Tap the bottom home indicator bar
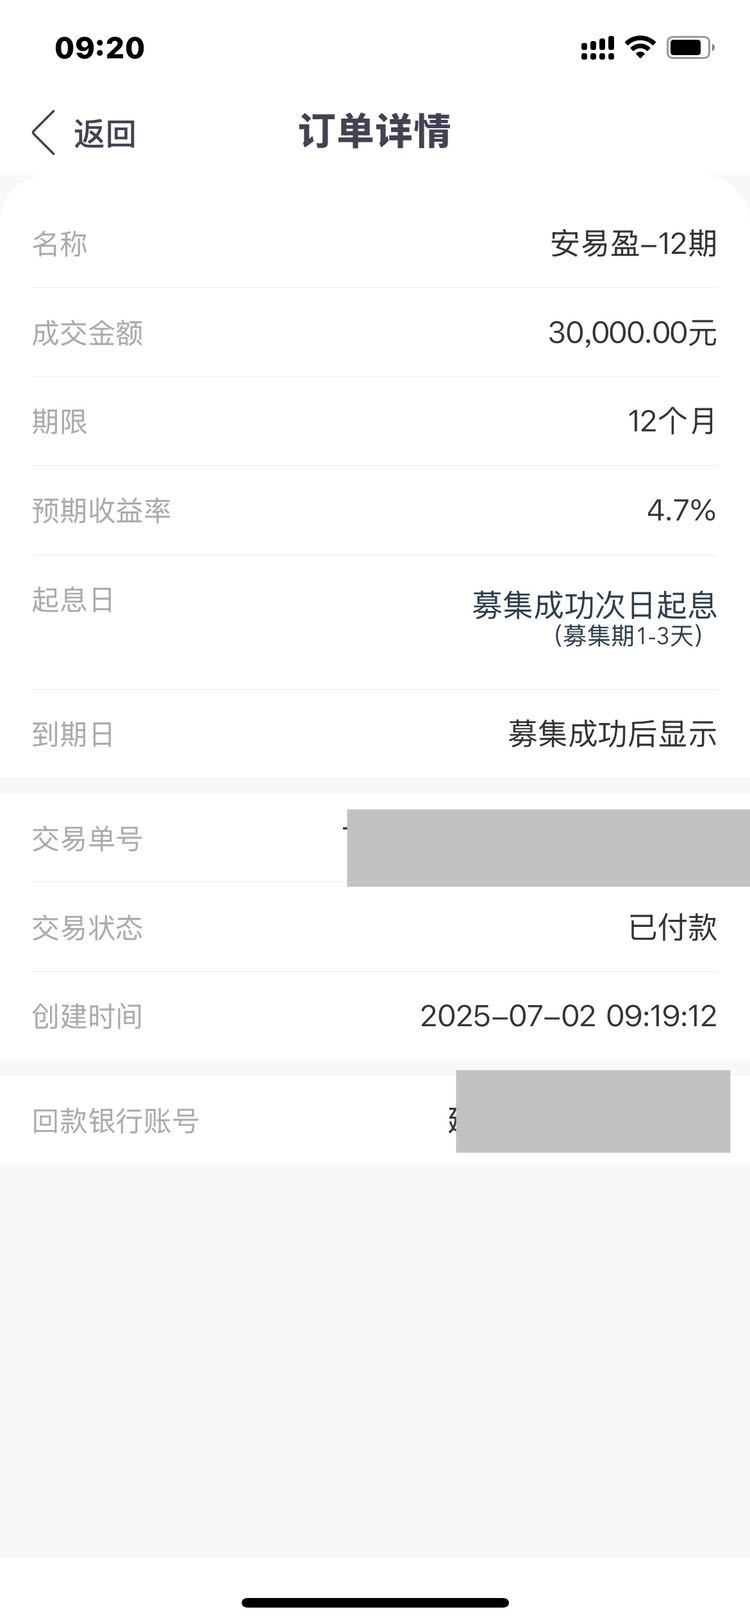Screen dimensions: 750x1623 (375, 1602)
